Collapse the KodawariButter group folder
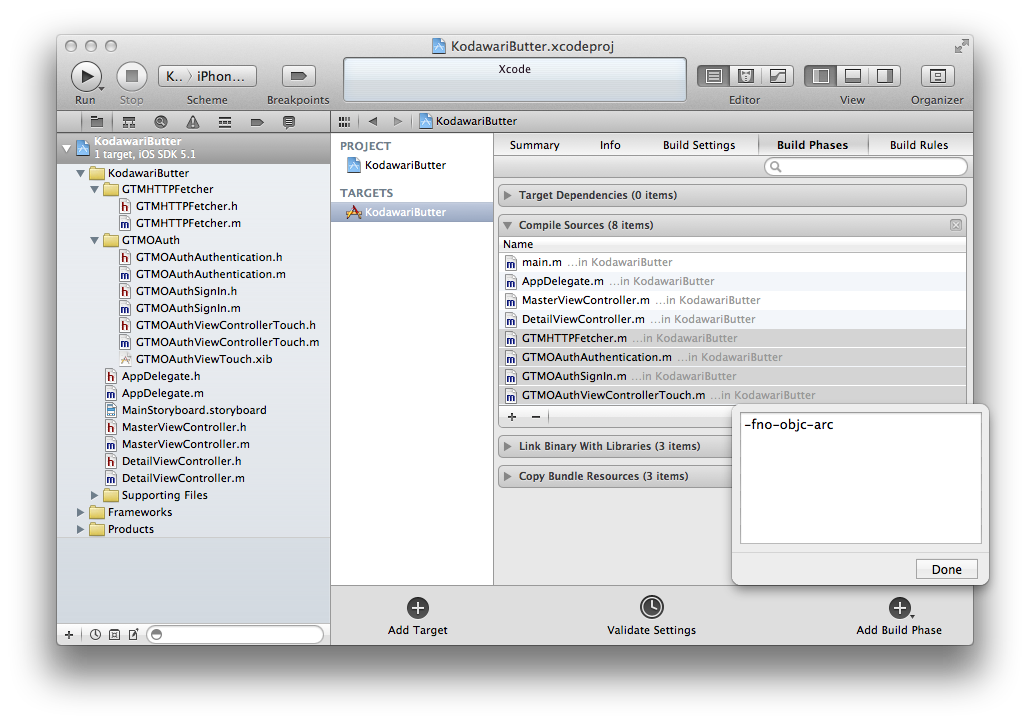 tap(80, 173)
